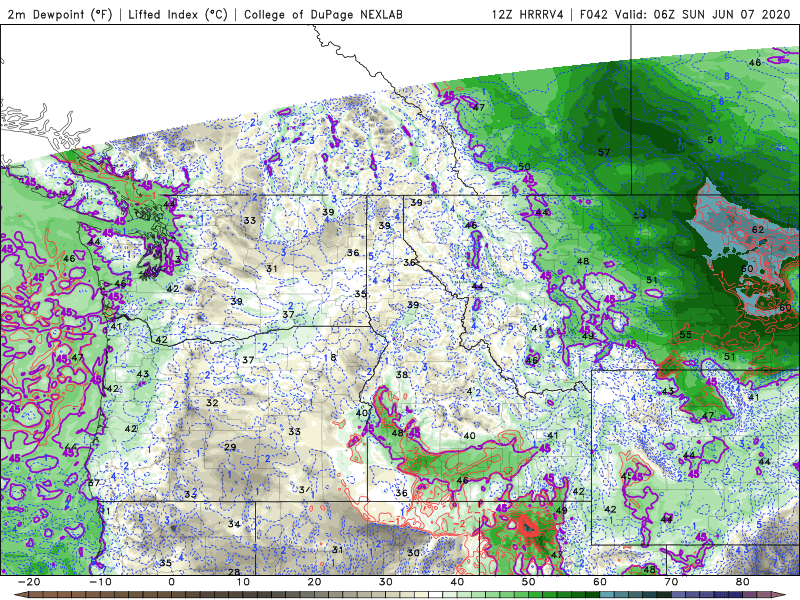The image size is (800, 600).
Task: Click the black 34 dewpoint value on the map
Action: (234, 524)
